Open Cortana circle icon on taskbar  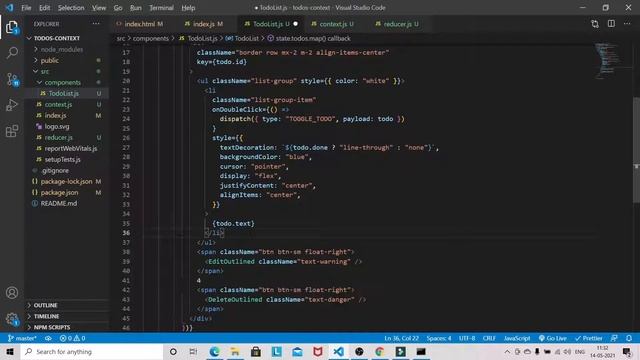pyautogui.click(x=173, y=351)
